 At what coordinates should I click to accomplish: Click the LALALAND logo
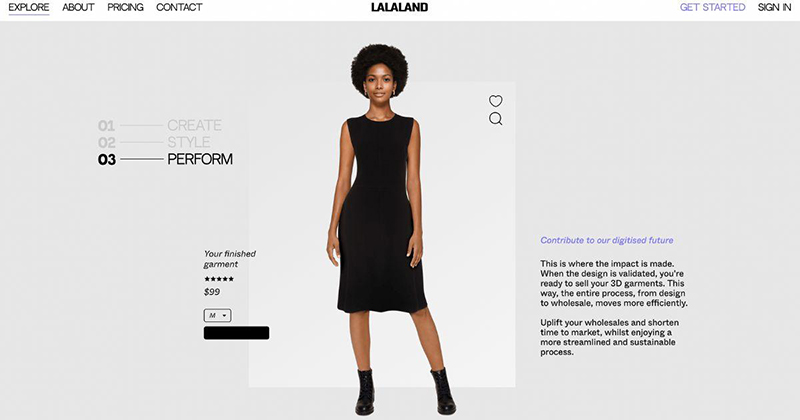point(399,7)
